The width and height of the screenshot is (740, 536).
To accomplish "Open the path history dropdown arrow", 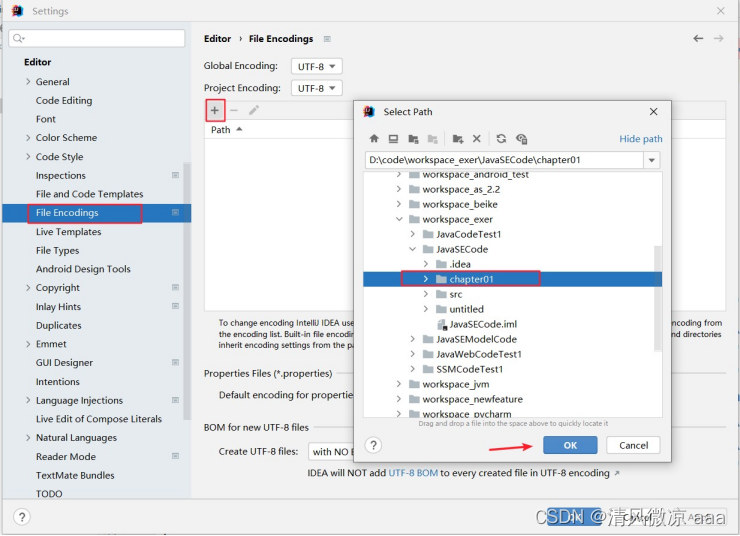I will pyautogui.click(x=651, y=160).
